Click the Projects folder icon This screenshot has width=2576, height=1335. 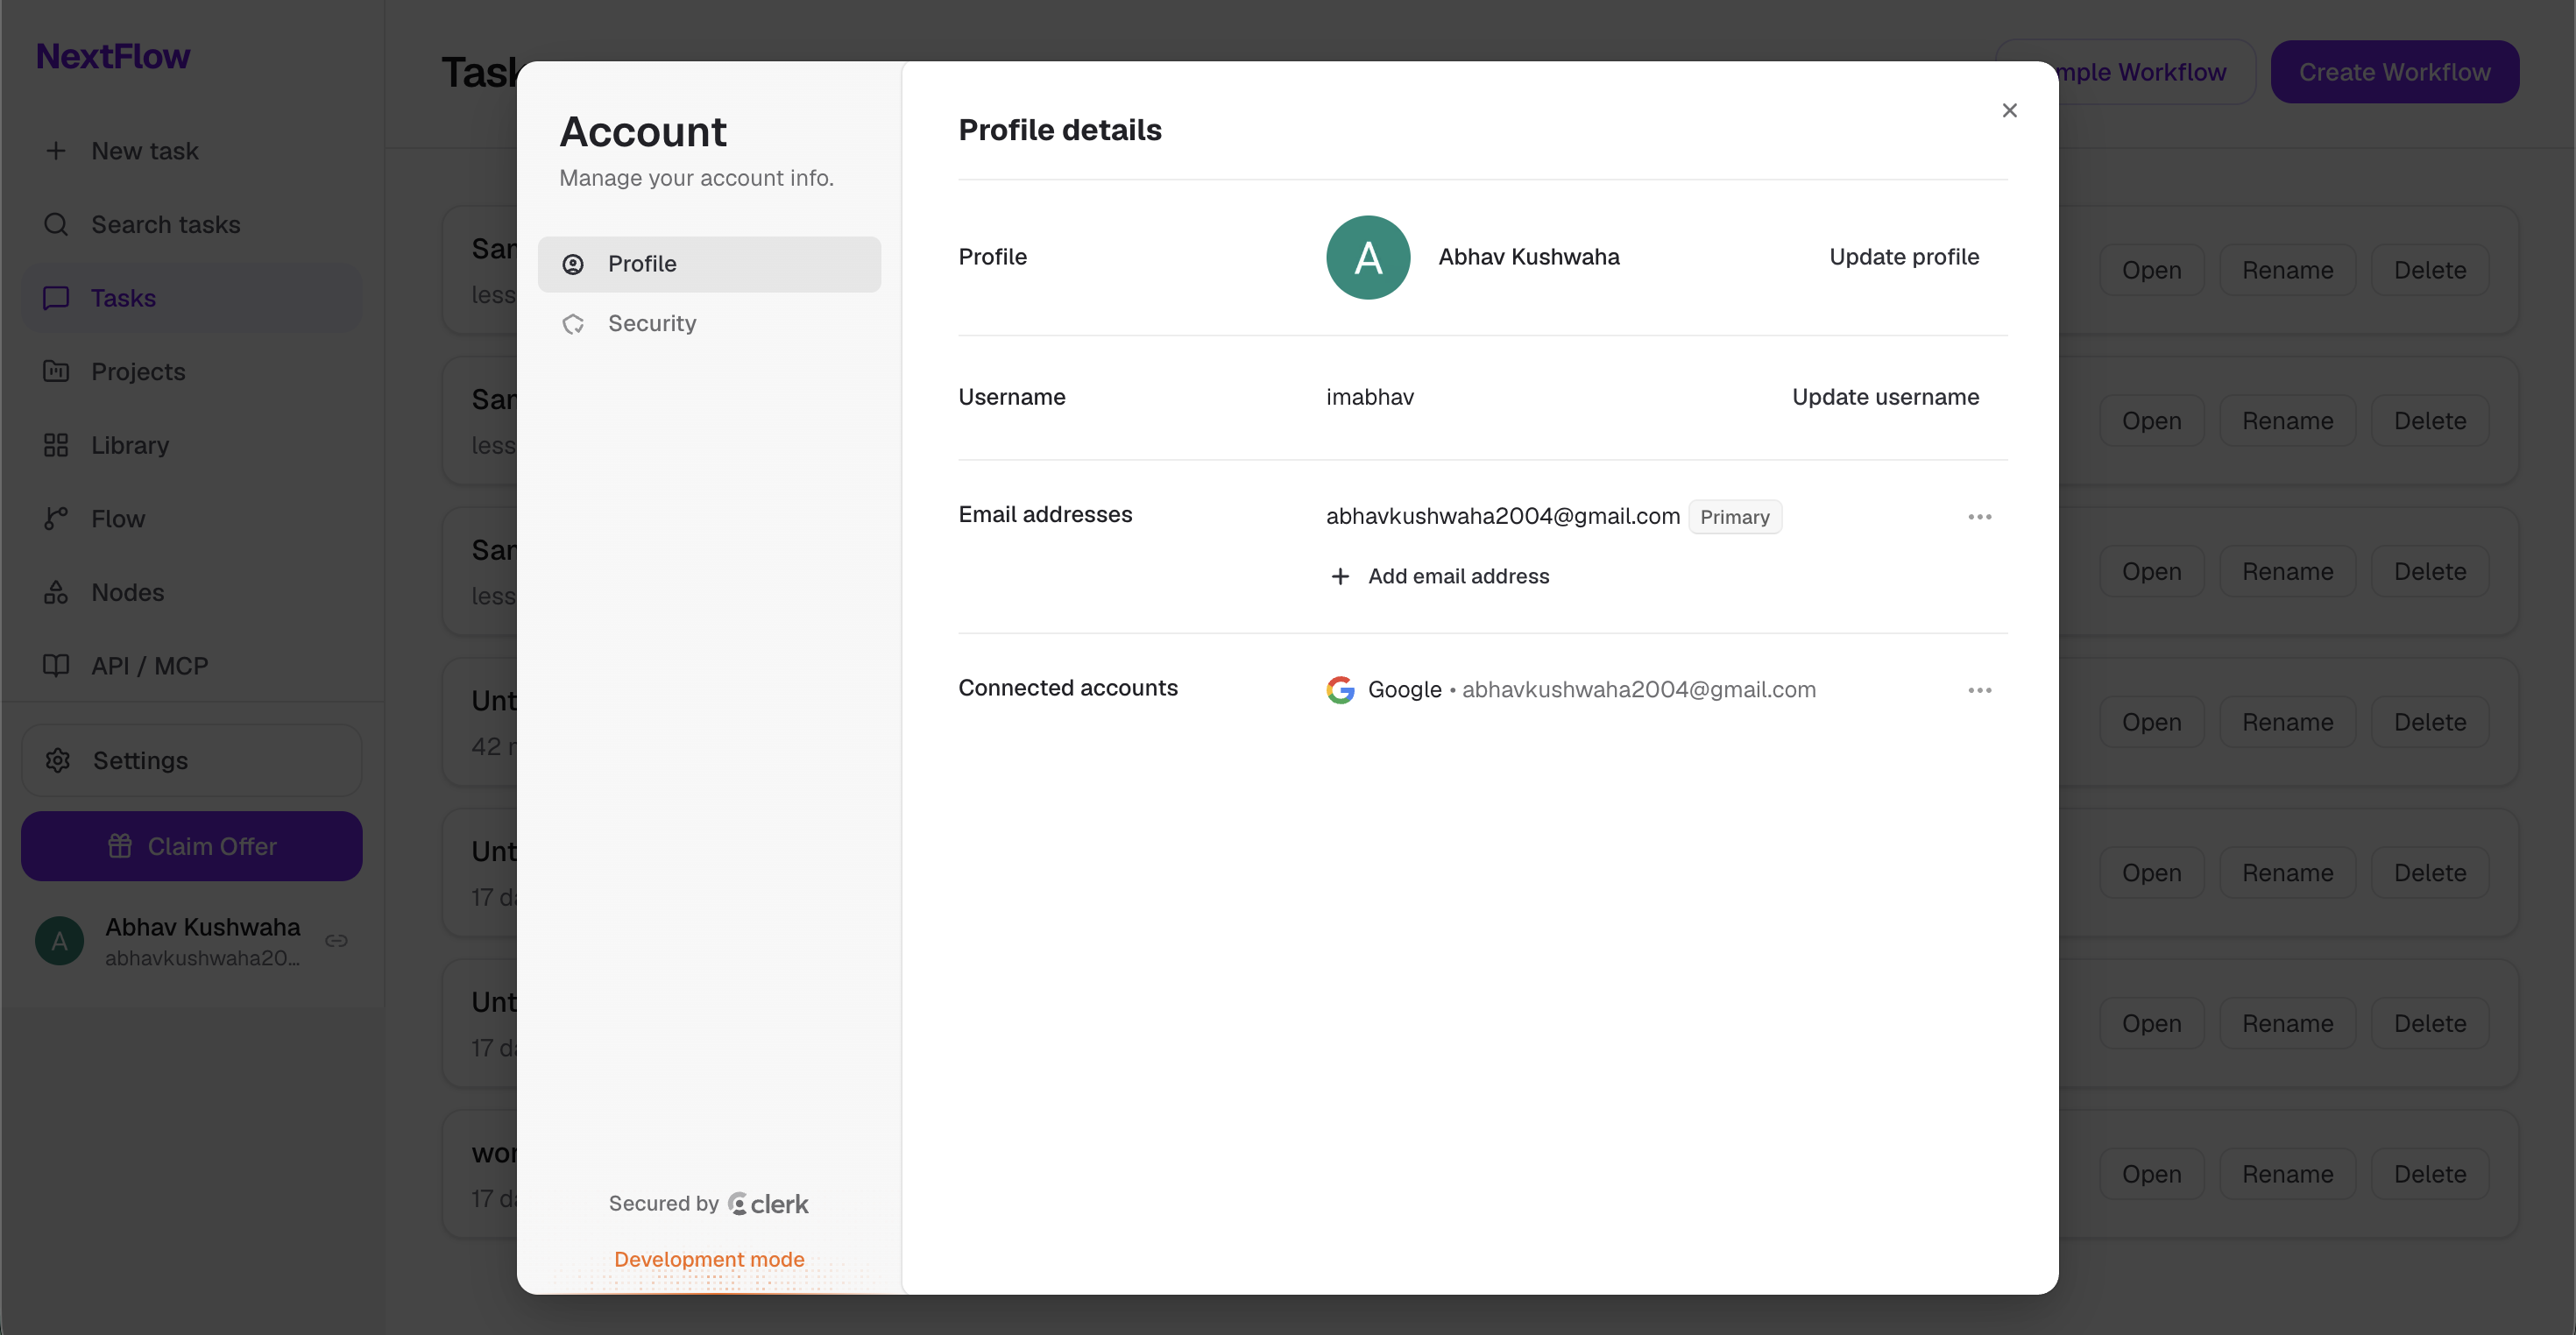[x=56, y=371]
